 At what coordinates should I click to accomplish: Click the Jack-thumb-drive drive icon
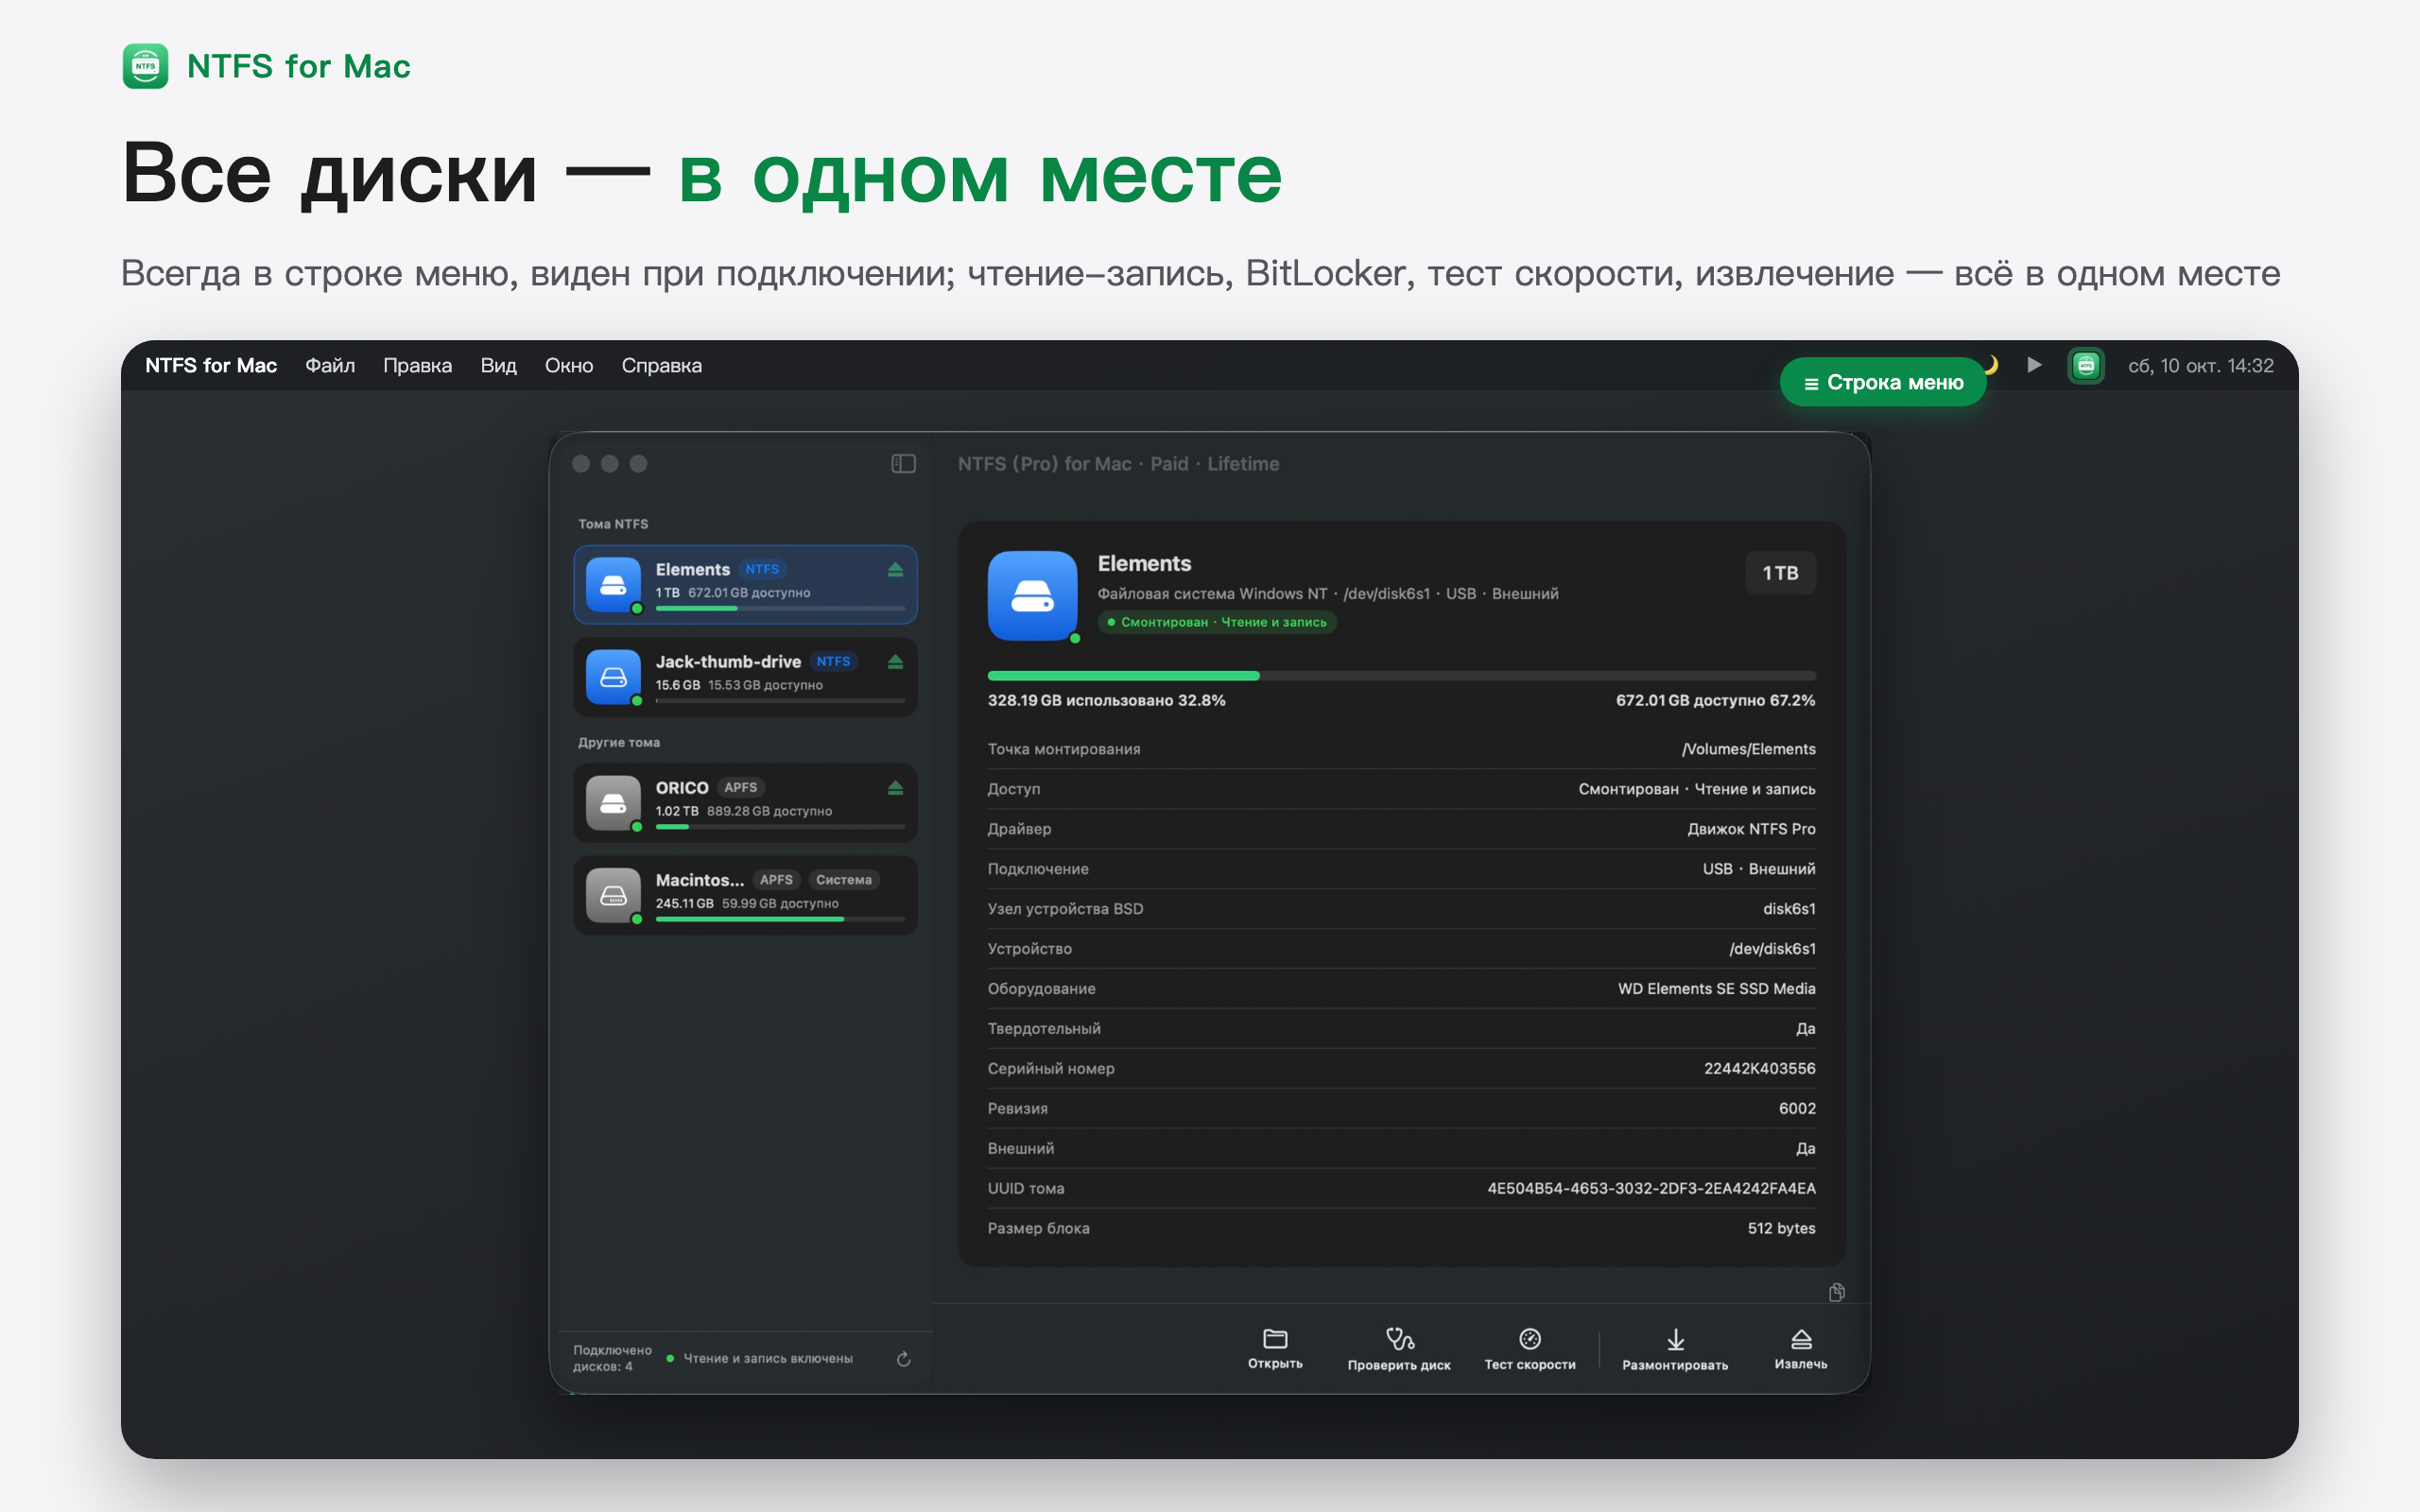(613, 677)
